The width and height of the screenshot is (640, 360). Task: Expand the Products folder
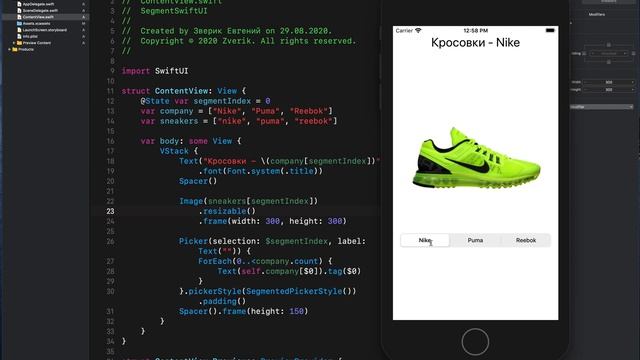pyautogui.click(x=9, y=49)
